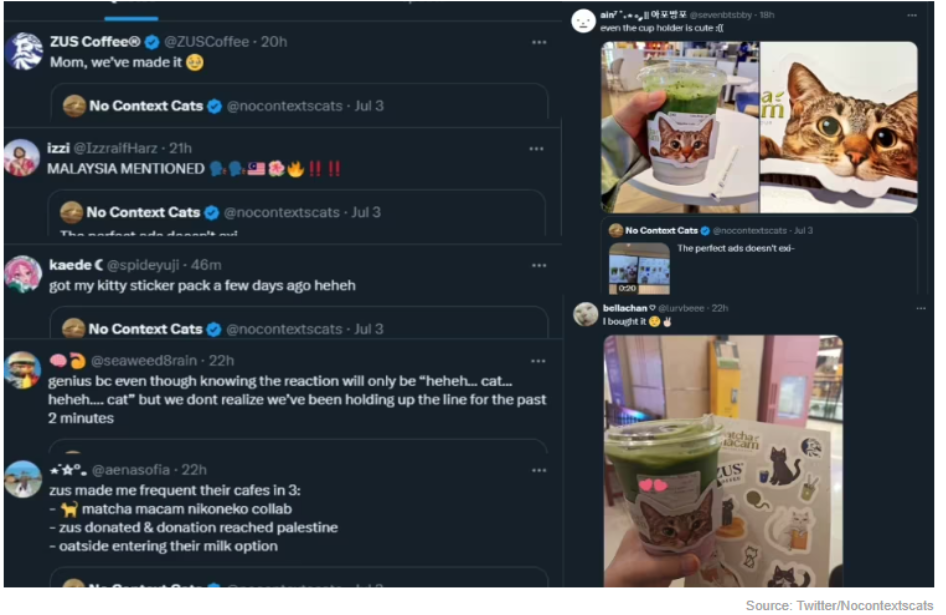
Task: Open photo of hand holding matcha cup
Action: pyautogui.click(x=679, y=126)
